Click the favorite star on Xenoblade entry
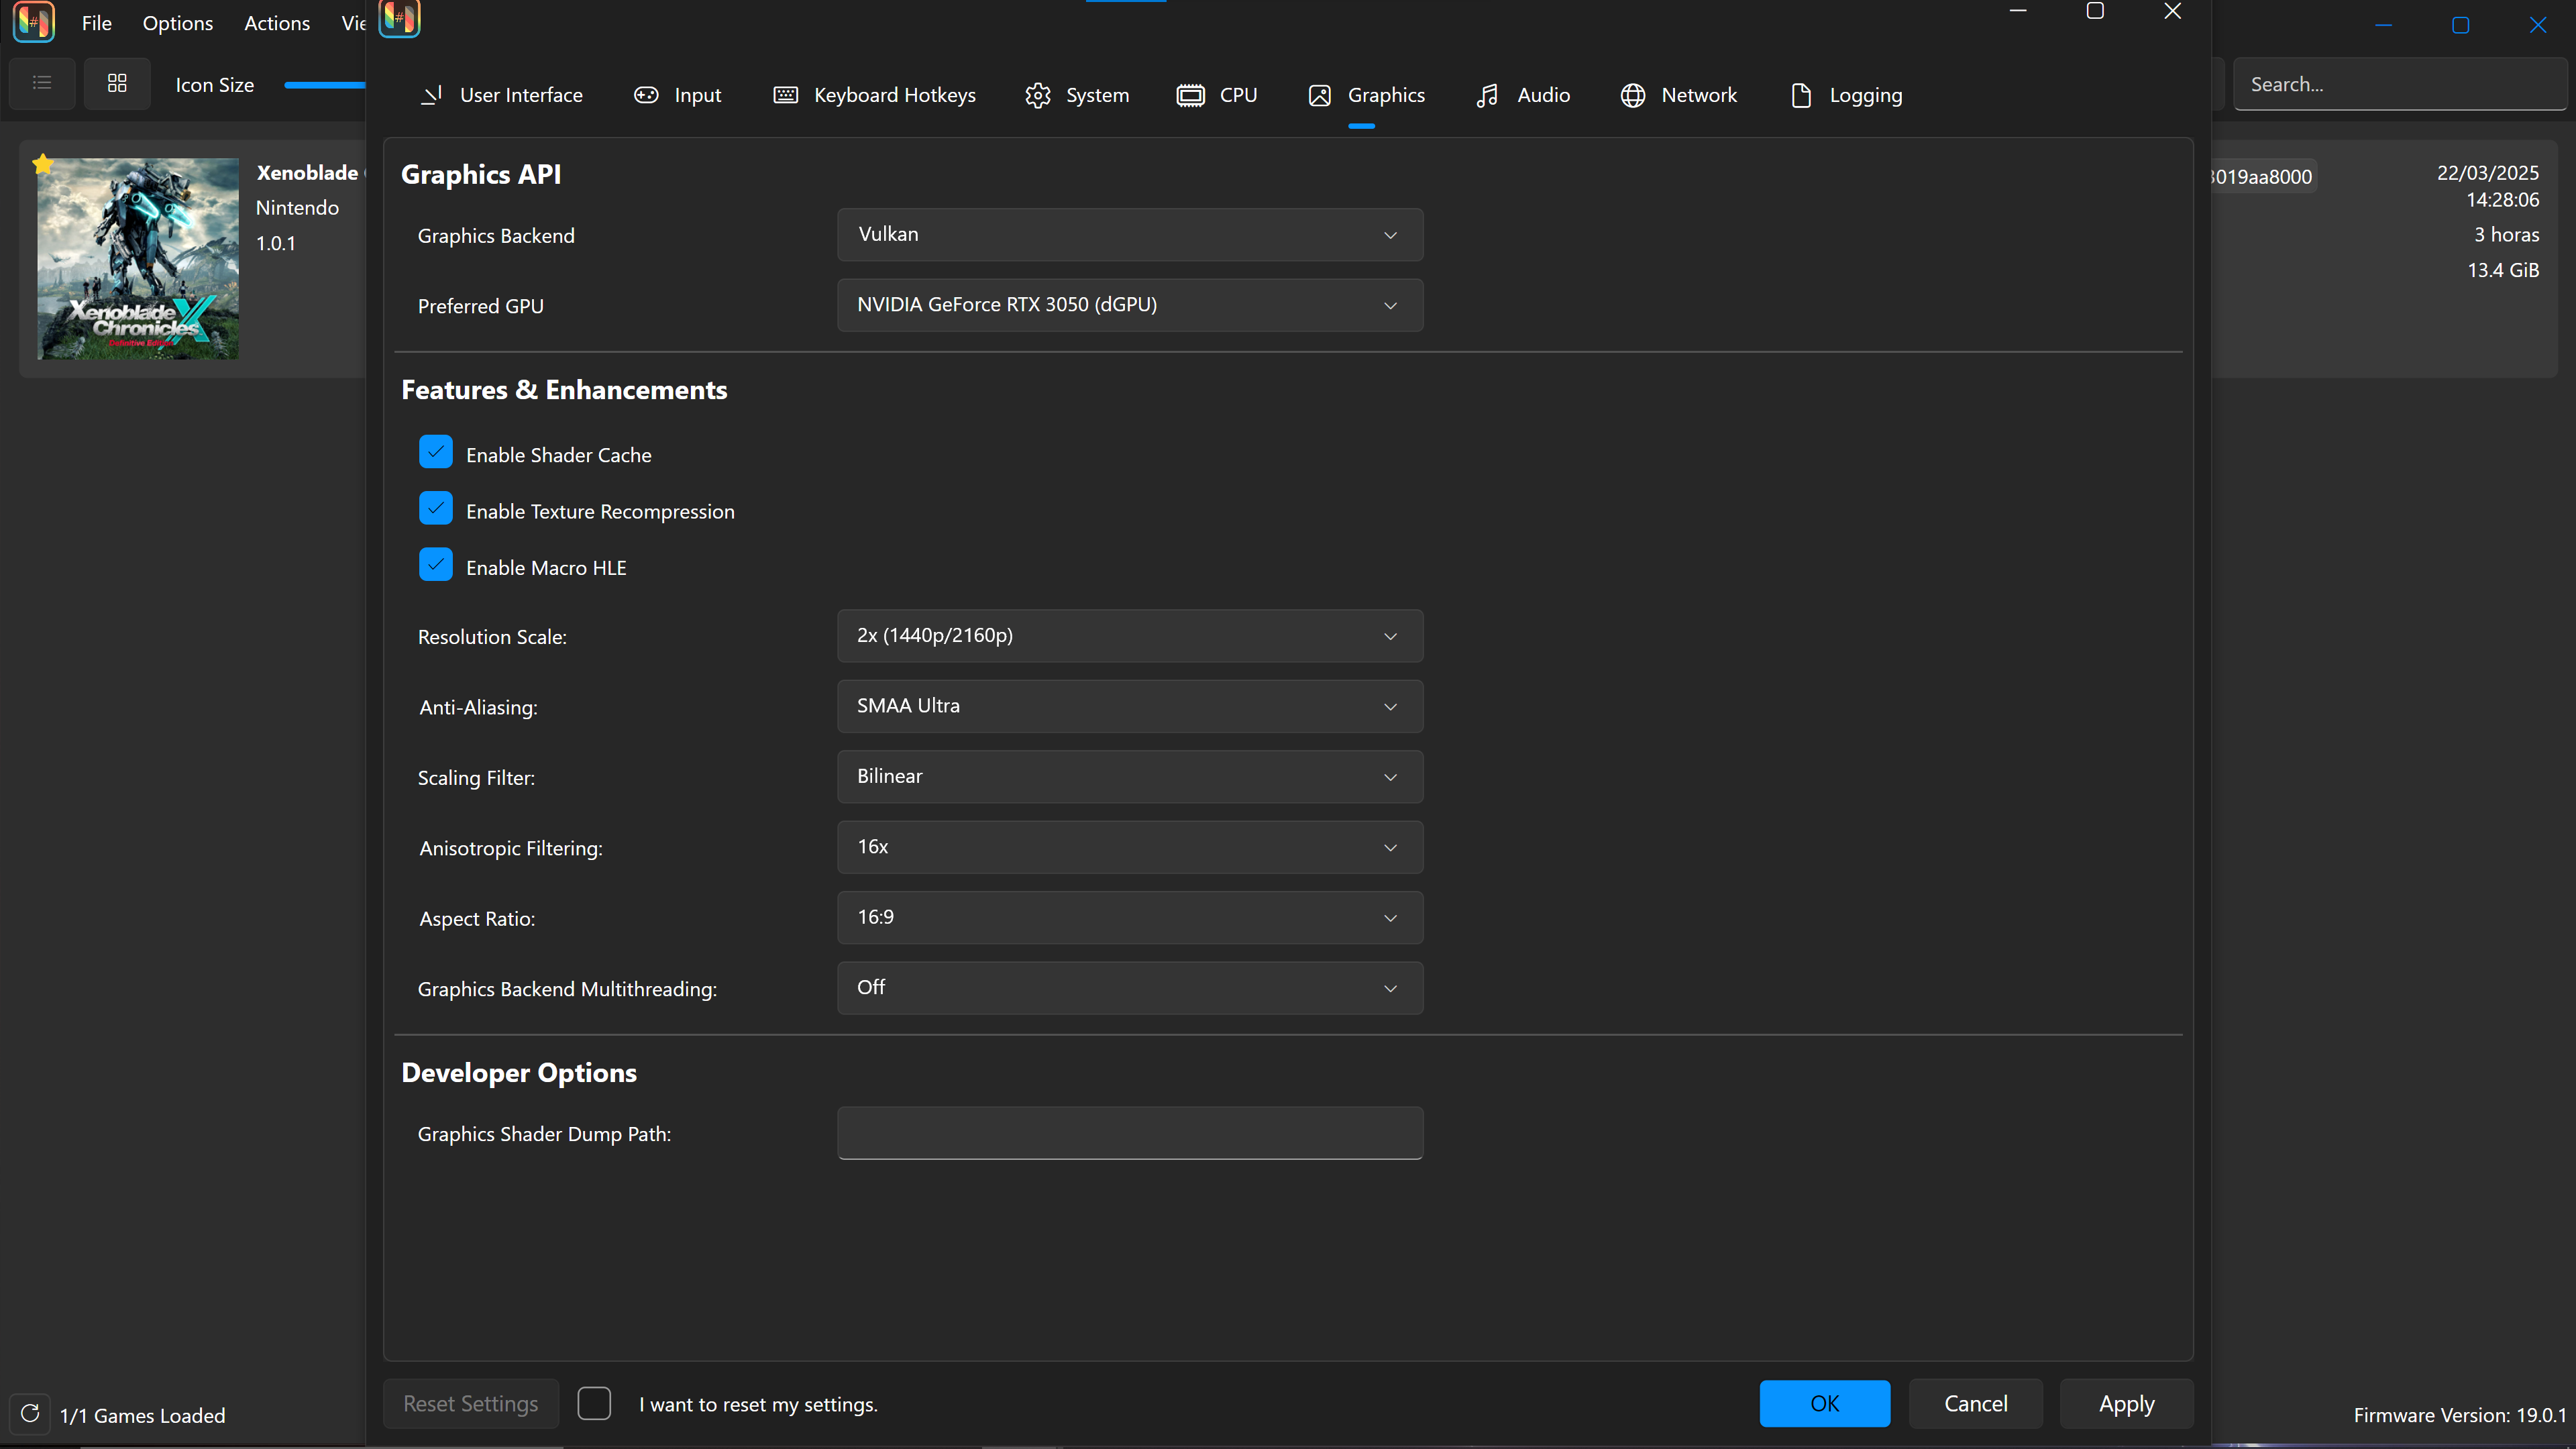Viewport: 2576px width, 1449px height. click(42, 165)
